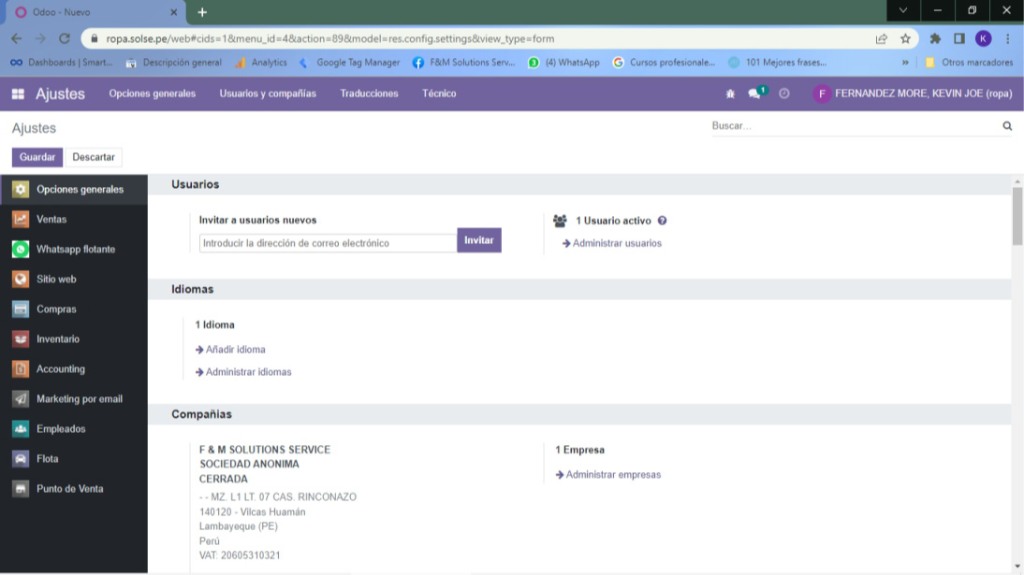Open Inventario settings section
This screenshot has height=575, width=1024.
tap(74, 339)
